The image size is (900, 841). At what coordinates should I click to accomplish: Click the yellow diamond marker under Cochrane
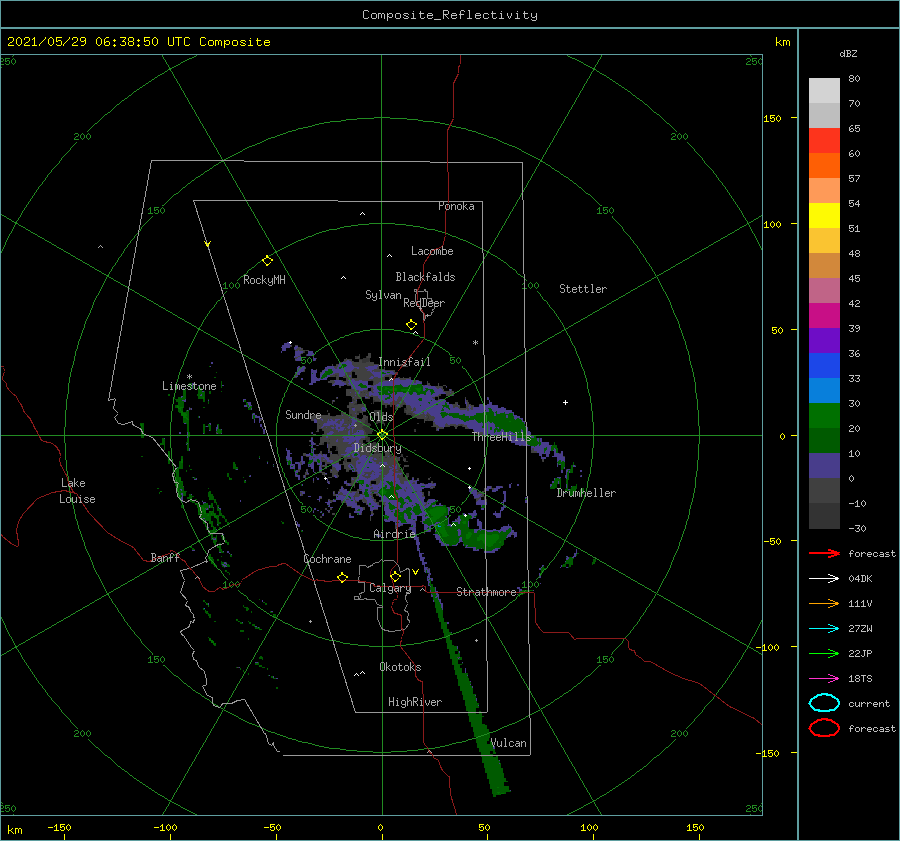343,578
